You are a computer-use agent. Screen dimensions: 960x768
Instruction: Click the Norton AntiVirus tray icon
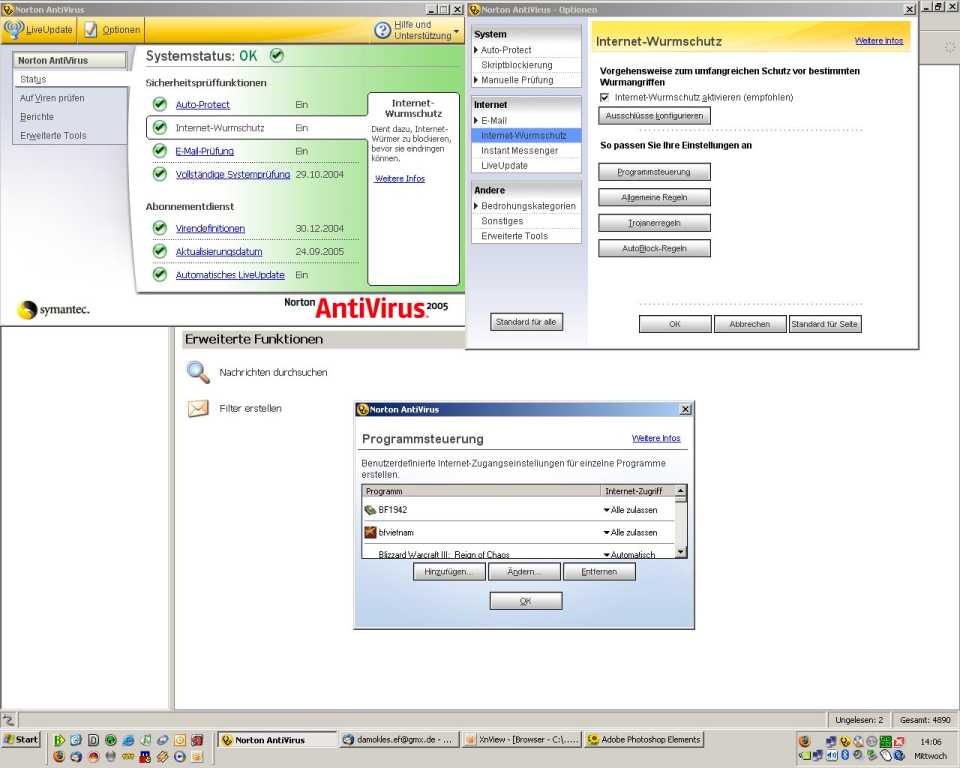coord(845,742)
